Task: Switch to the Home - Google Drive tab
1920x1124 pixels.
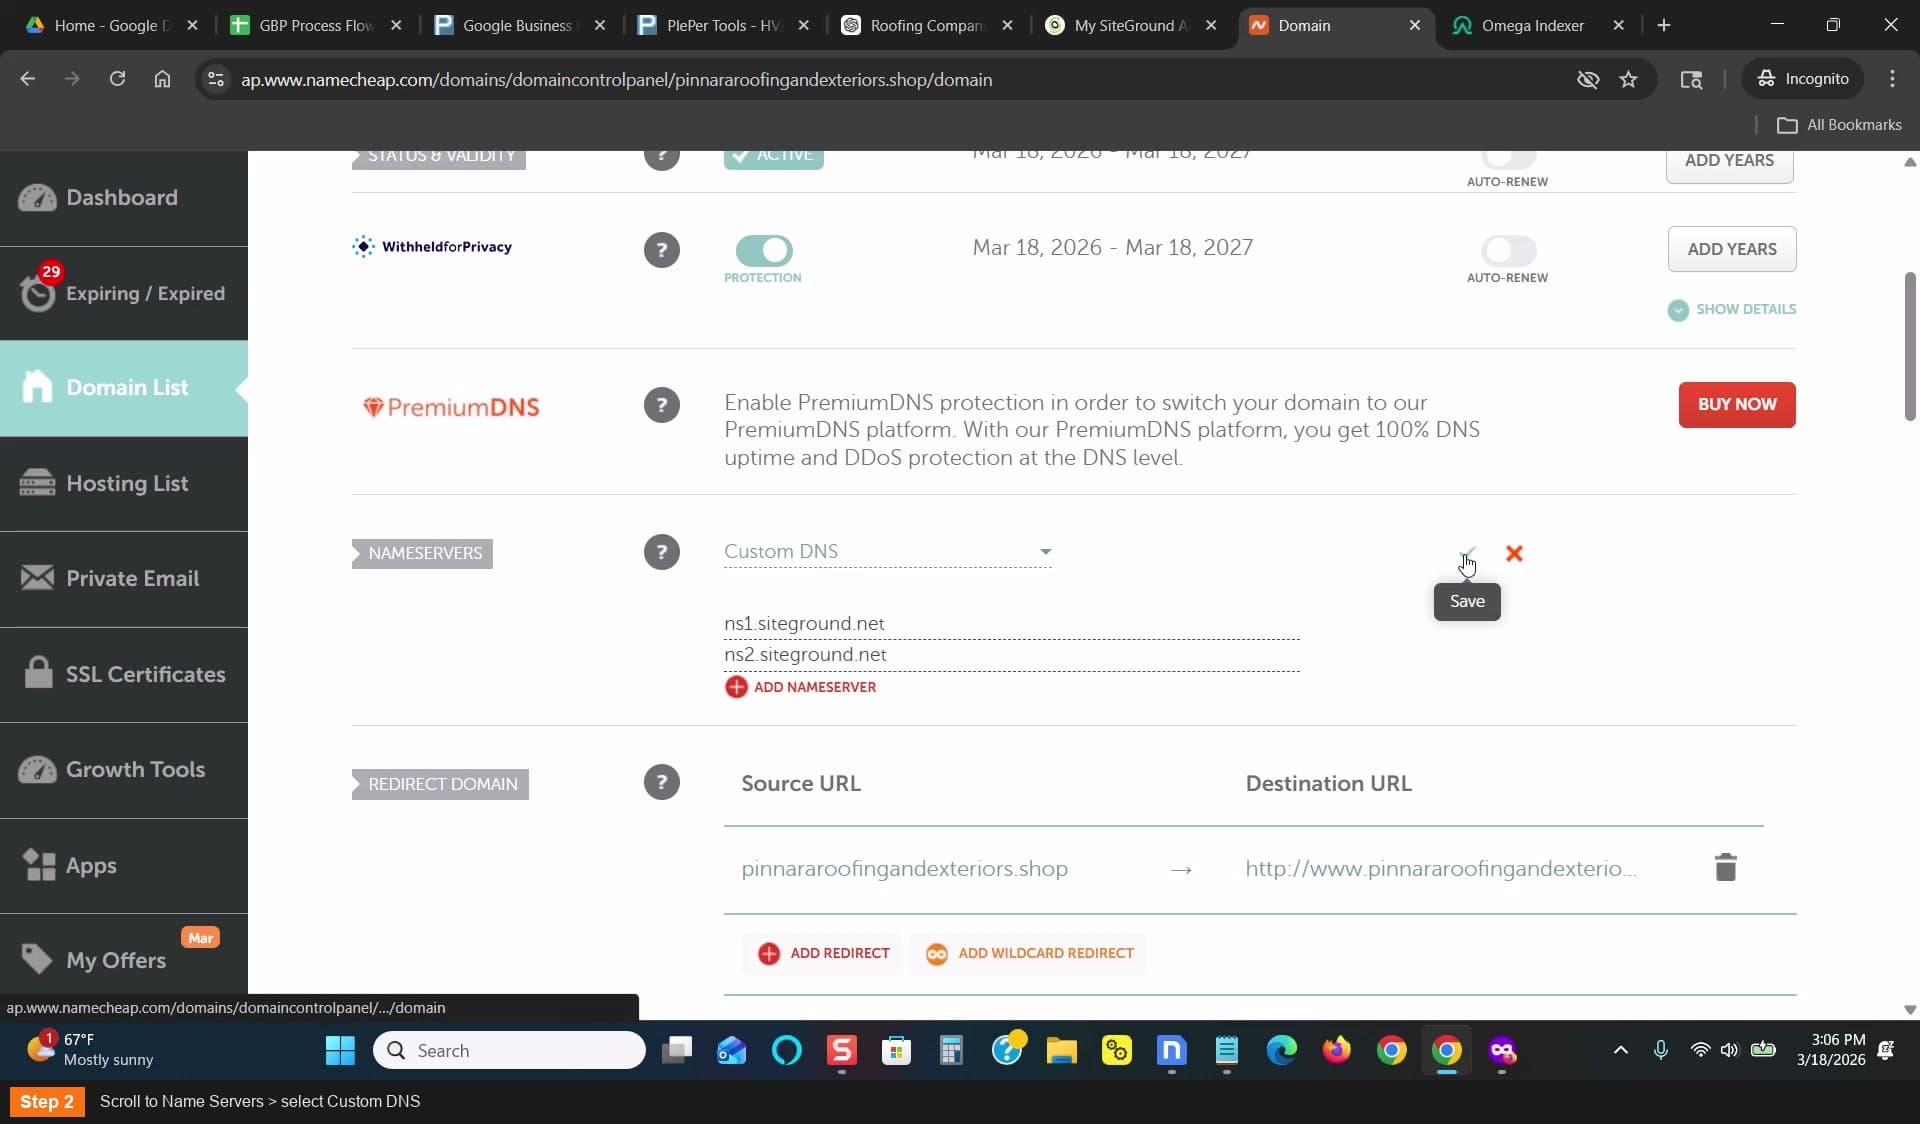Action: 110,25
